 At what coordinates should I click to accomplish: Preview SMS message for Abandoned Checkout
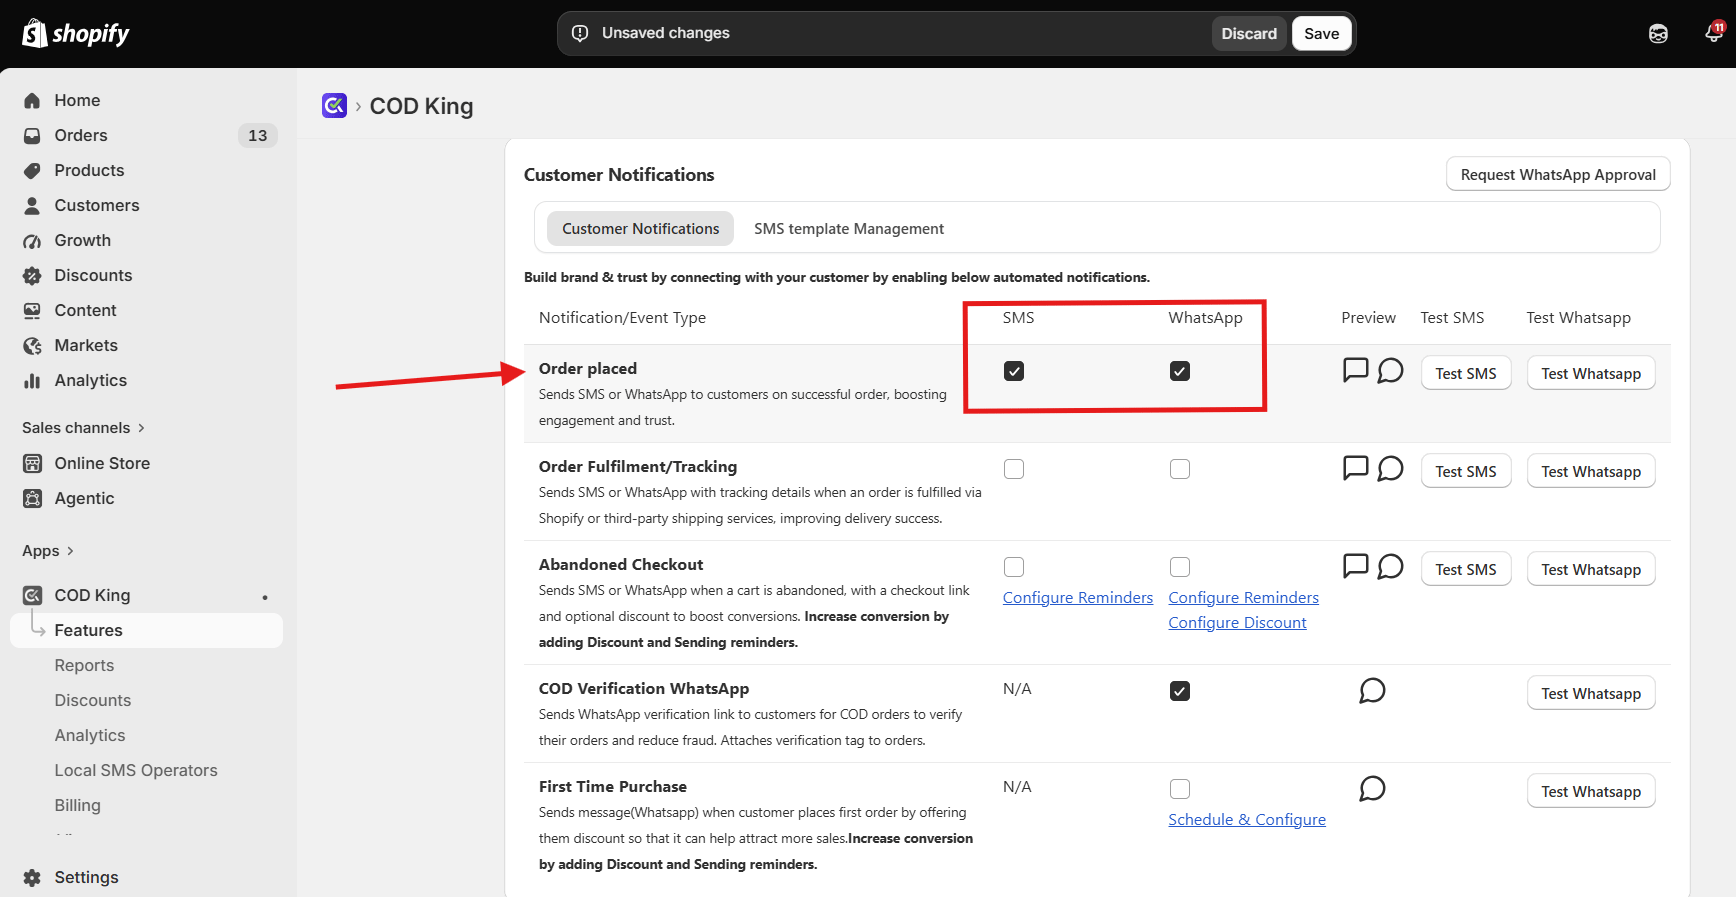[x=1355, y=566]
